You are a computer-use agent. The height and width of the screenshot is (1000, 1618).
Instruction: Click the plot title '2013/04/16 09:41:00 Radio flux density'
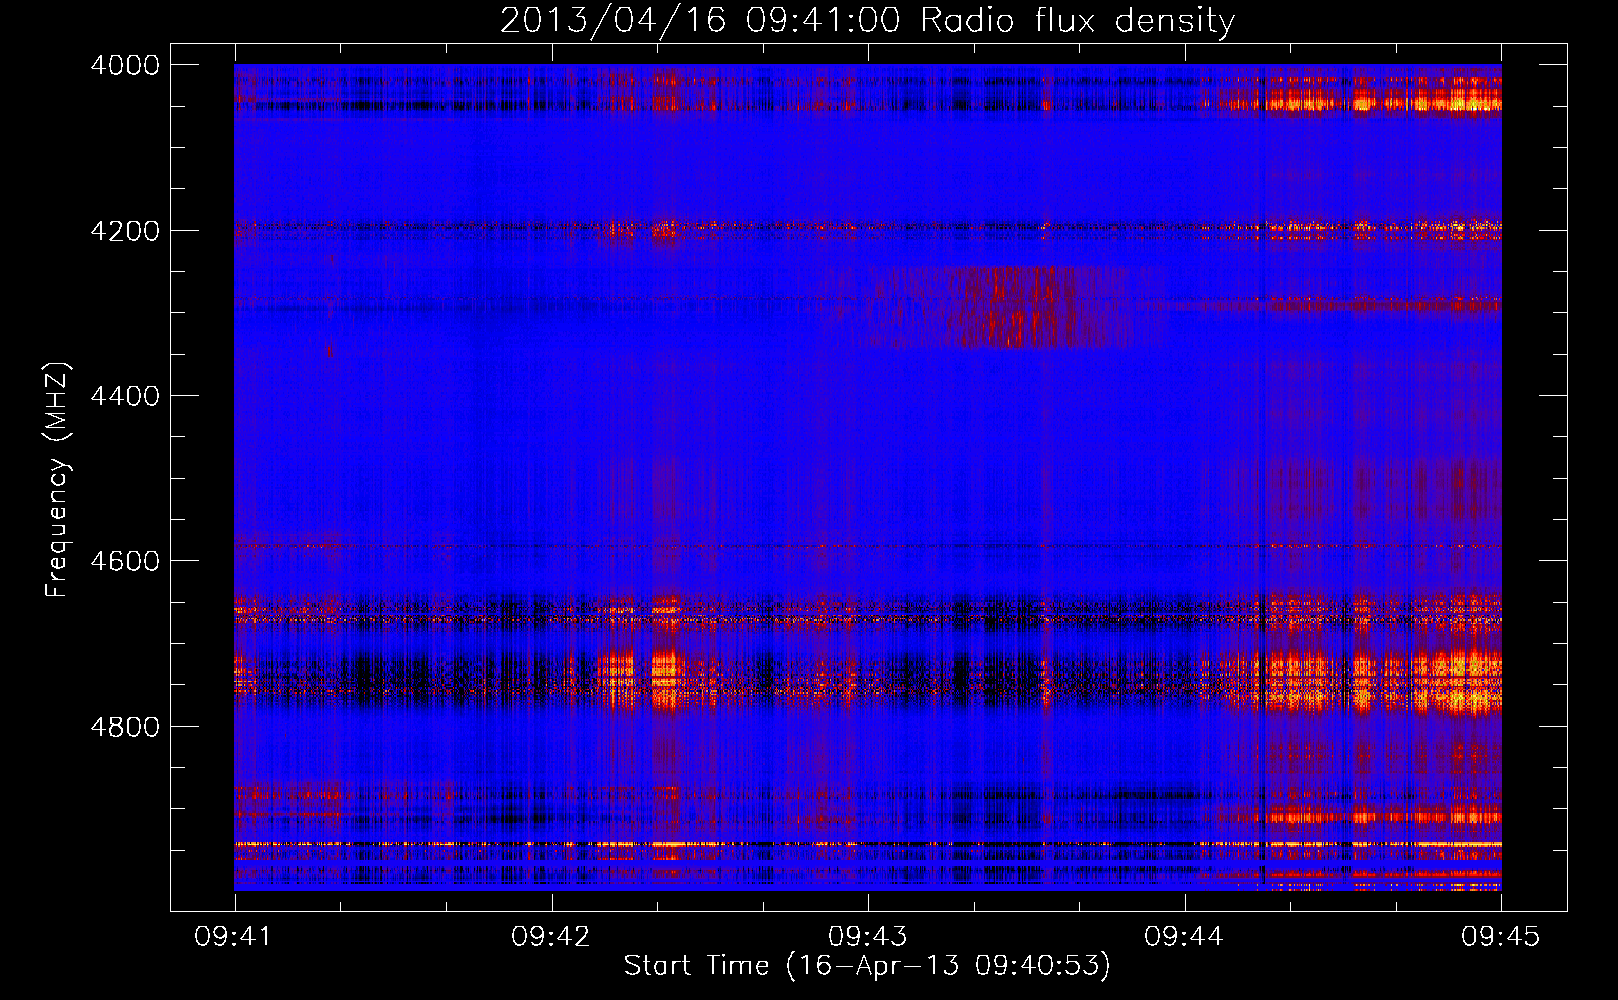pos(867,20)
